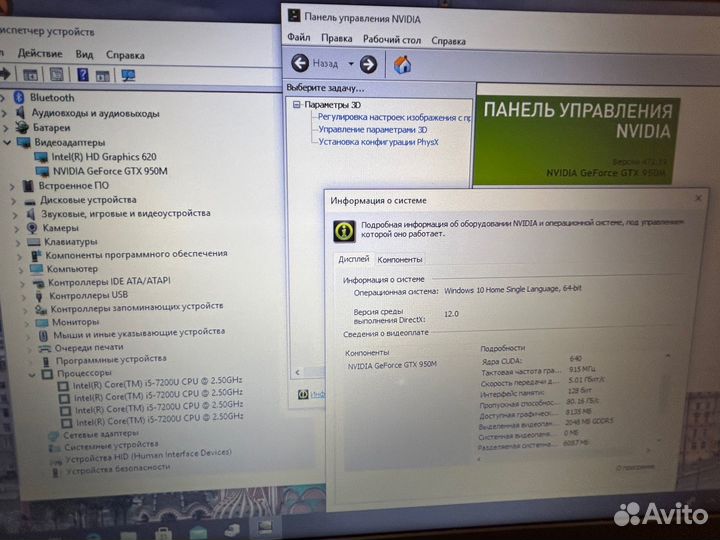Open Регулировка настроек изображения link
This screenshot has width=720, height=540.
point(394,118)
